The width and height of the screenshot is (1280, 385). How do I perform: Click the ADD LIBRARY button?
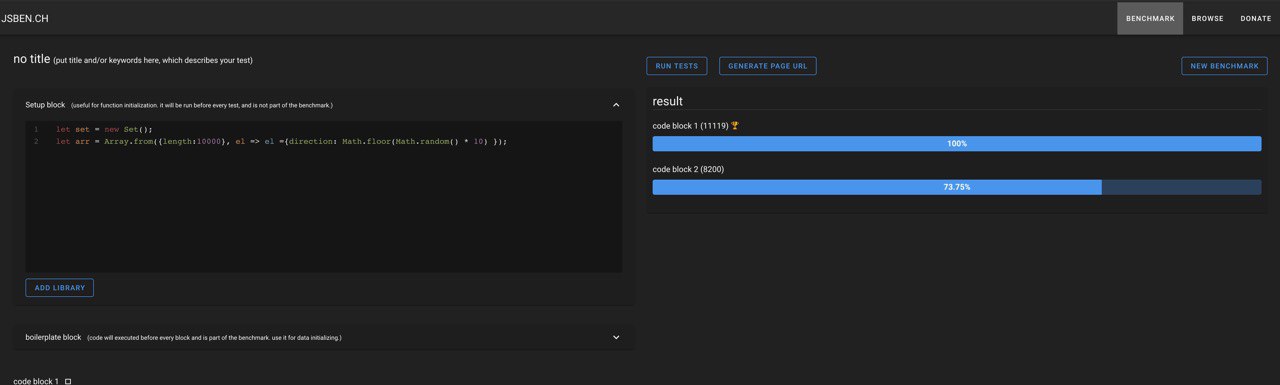[60, 288]
